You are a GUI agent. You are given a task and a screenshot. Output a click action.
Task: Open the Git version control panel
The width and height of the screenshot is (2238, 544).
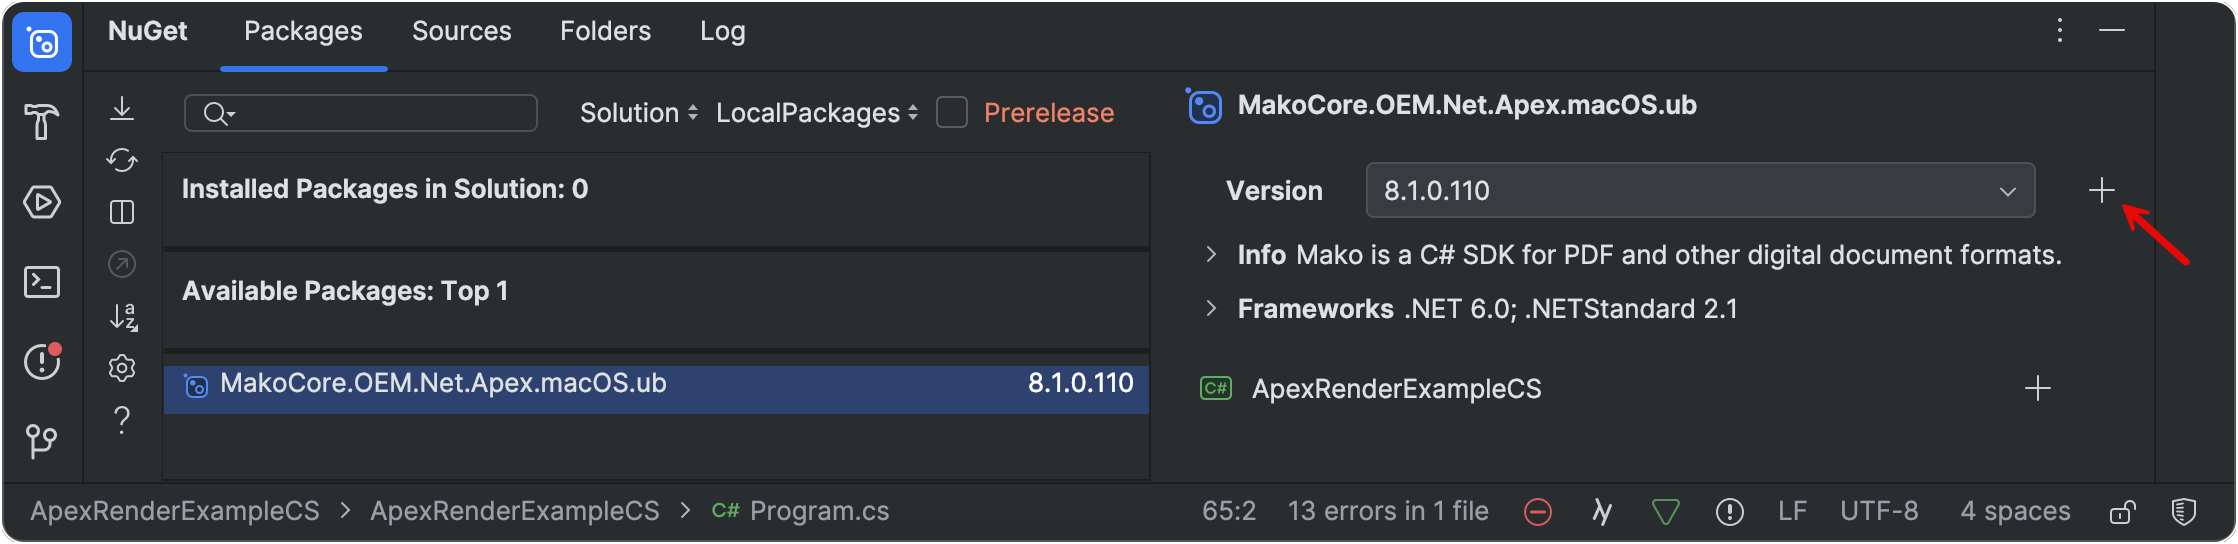pos(42,440)
